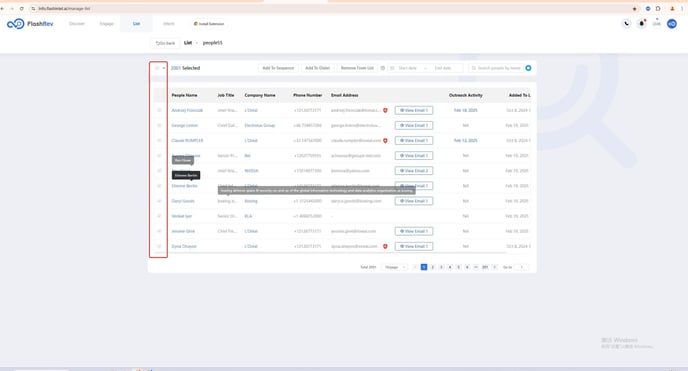Toggle checkbox for Venkat Iyer row
This screenshot has height=371, width=688.
(159, 216)
